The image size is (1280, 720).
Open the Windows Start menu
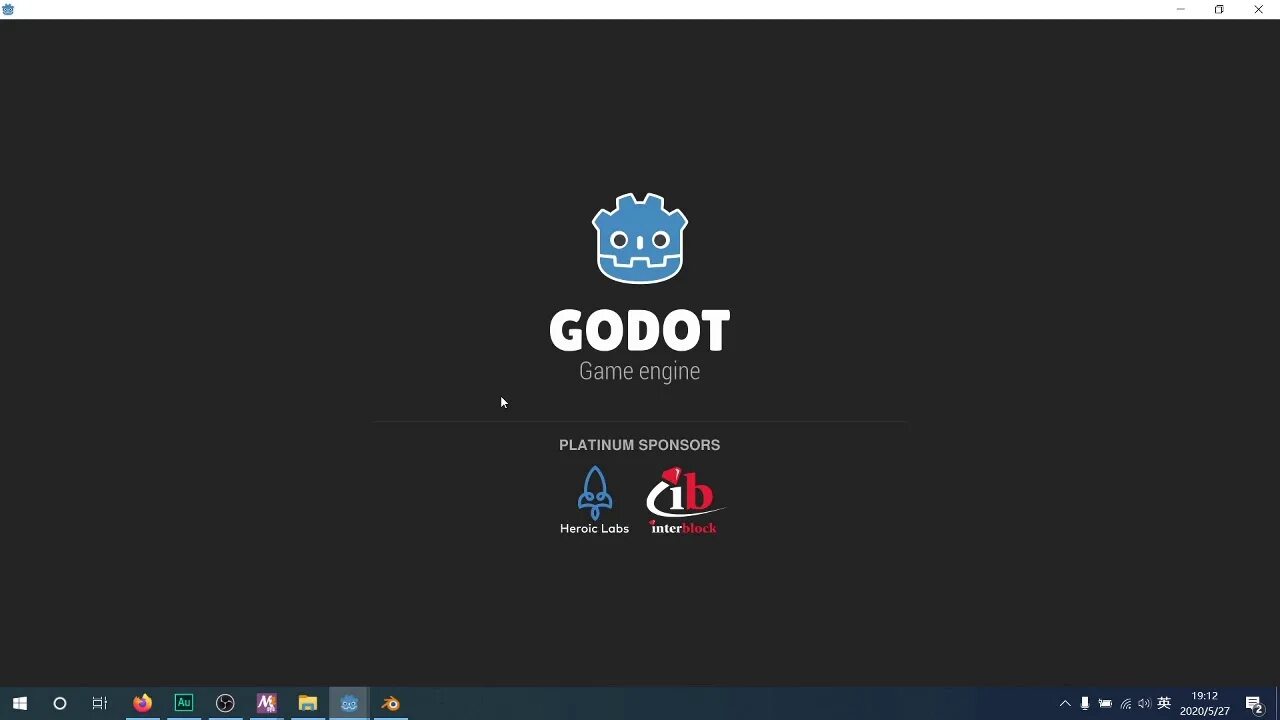click(19, 703)
